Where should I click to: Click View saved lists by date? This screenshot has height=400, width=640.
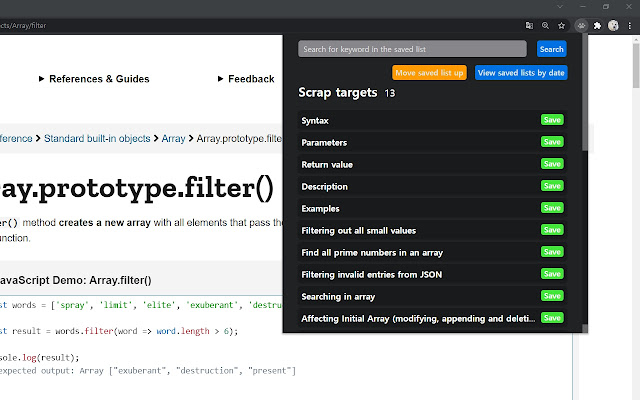tap(521, 73)
